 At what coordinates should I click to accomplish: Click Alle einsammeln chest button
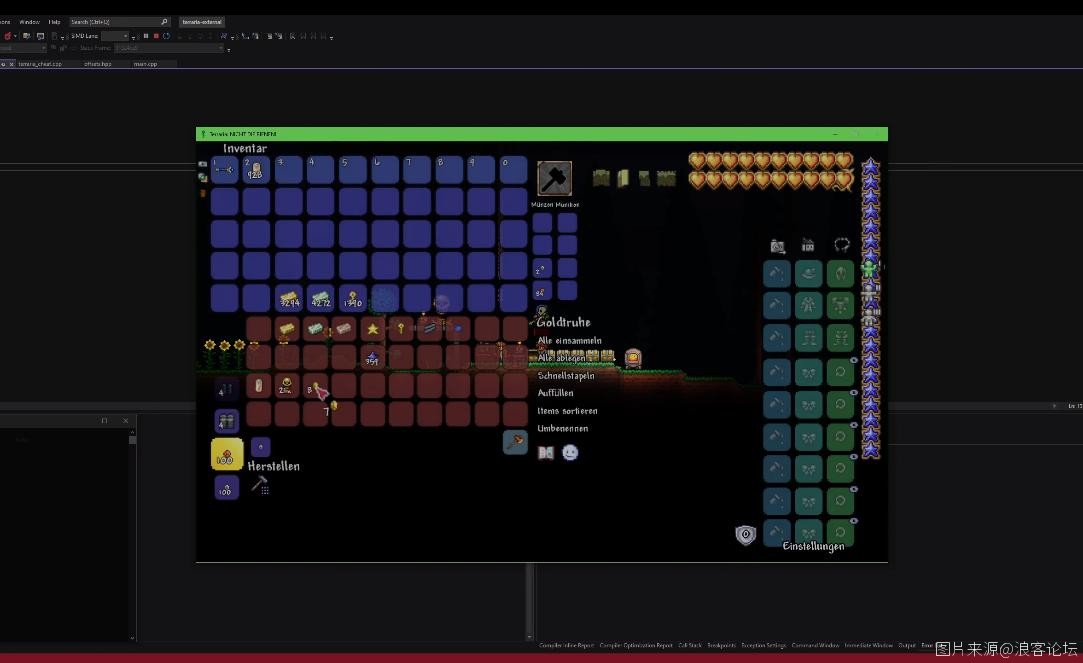click(x=569, y=340)
